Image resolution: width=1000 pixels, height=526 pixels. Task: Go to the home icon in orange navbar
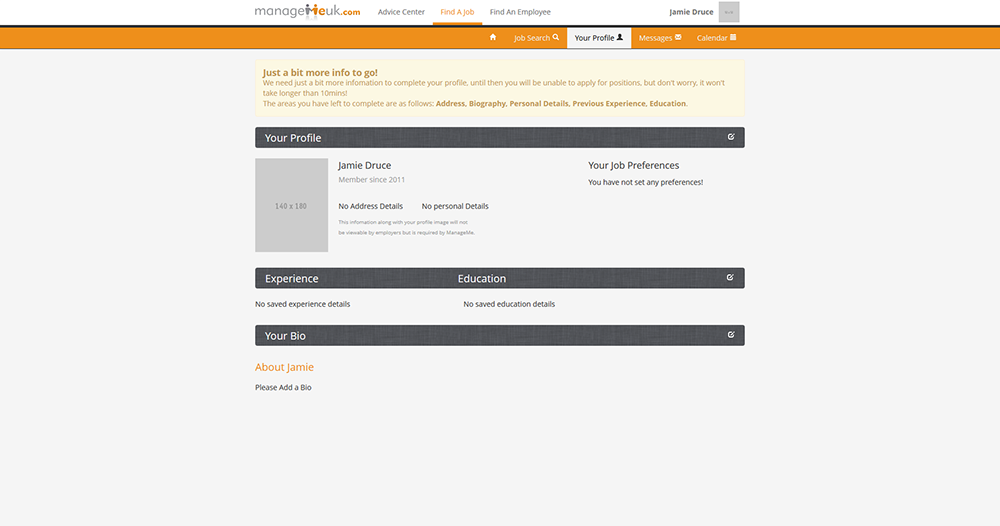pyautogui.click(x=492, y=38)
